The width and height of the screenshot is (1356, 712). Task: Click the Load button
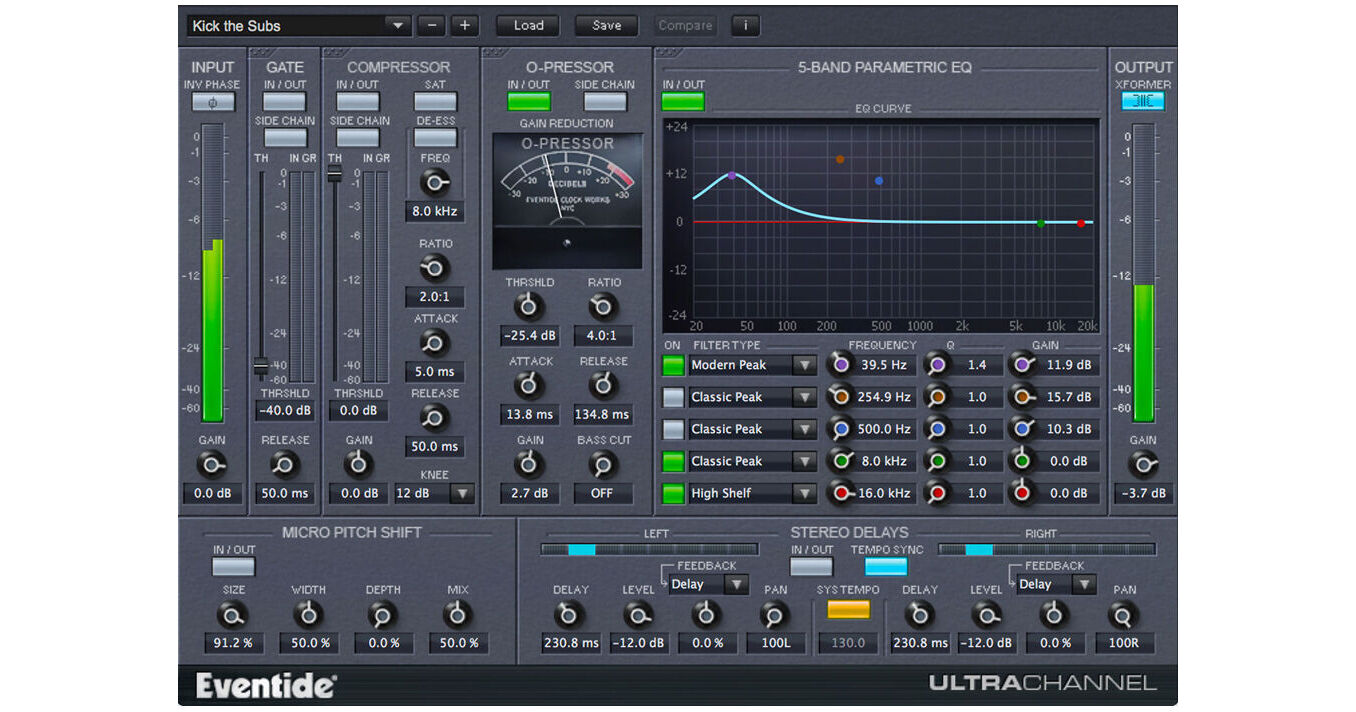[x=527, y=25]
